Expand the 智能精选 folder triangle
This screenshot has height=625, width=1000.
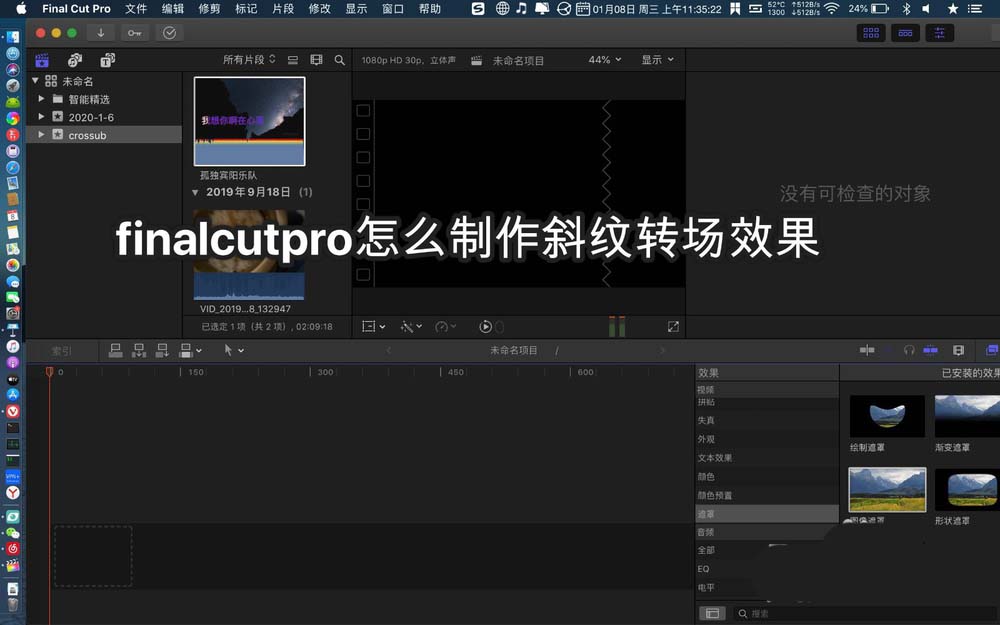pyautogui.click(x=41, y=99)
